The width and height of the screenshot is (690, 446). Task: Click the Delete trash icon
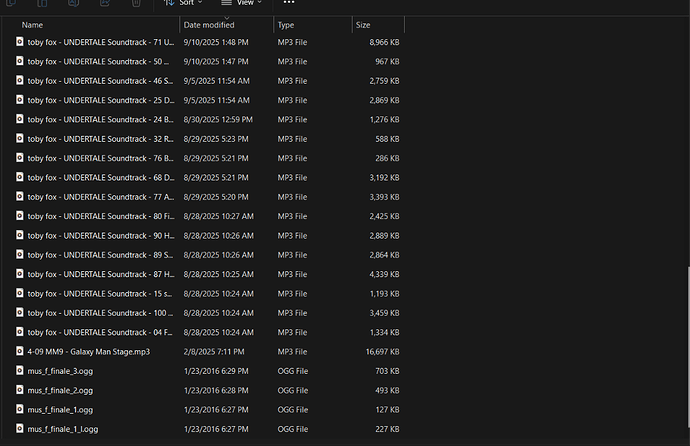[136, 3]
